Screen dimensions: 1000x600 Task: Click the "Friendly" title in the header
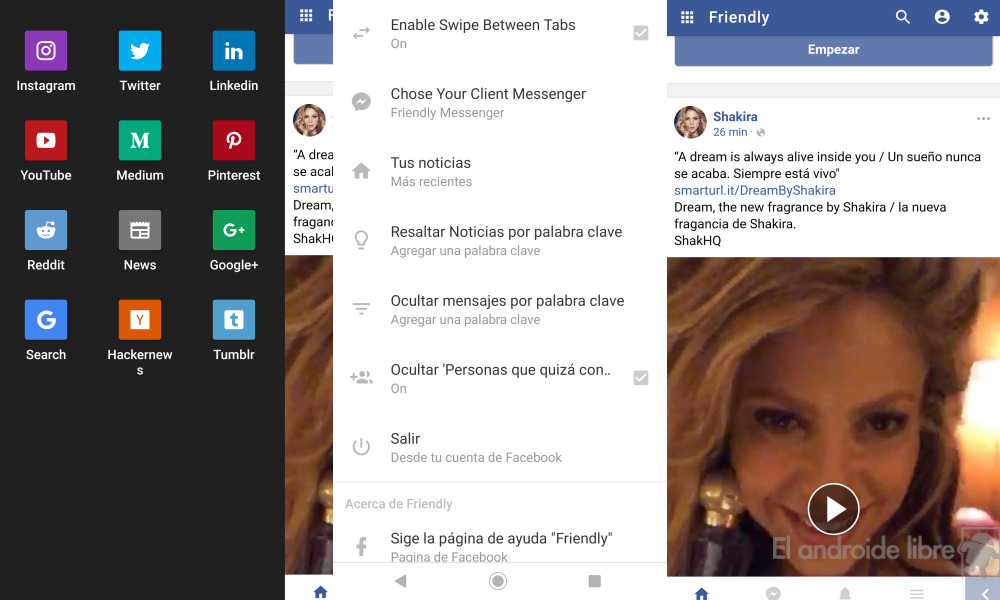coord(739,17)
